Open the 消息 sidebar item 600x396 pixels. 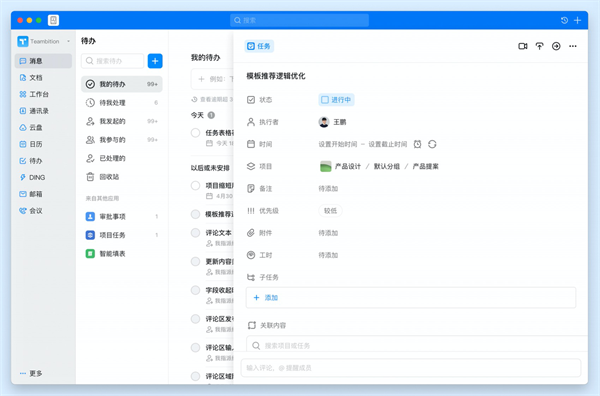coord(43,61)
